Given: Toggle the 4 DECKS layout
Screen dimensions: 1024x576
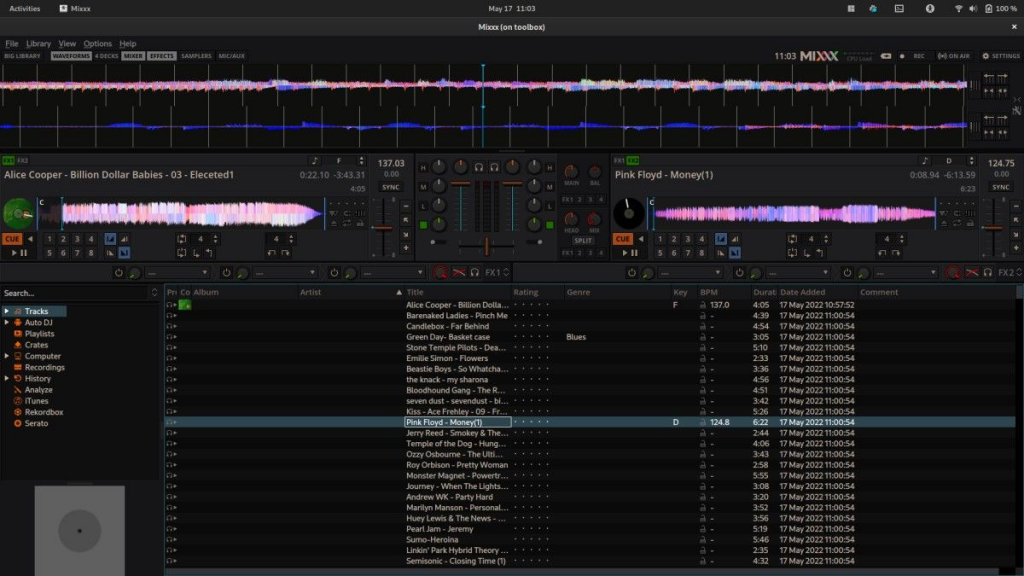Looking at the screenshot, I should 106,56.
